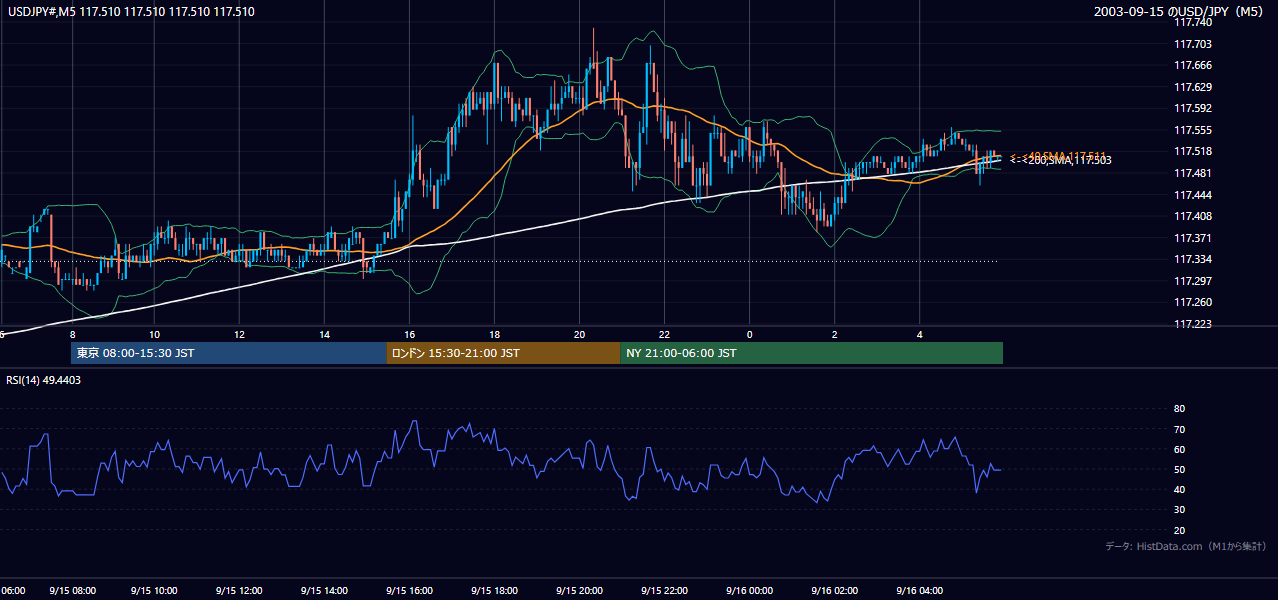Image resolution: width=1278 pixels, height=600 pixels.
Task: Click the 2003-09-15 のUSD/JPY (M5) title
Action: (x=1180, y=11)
